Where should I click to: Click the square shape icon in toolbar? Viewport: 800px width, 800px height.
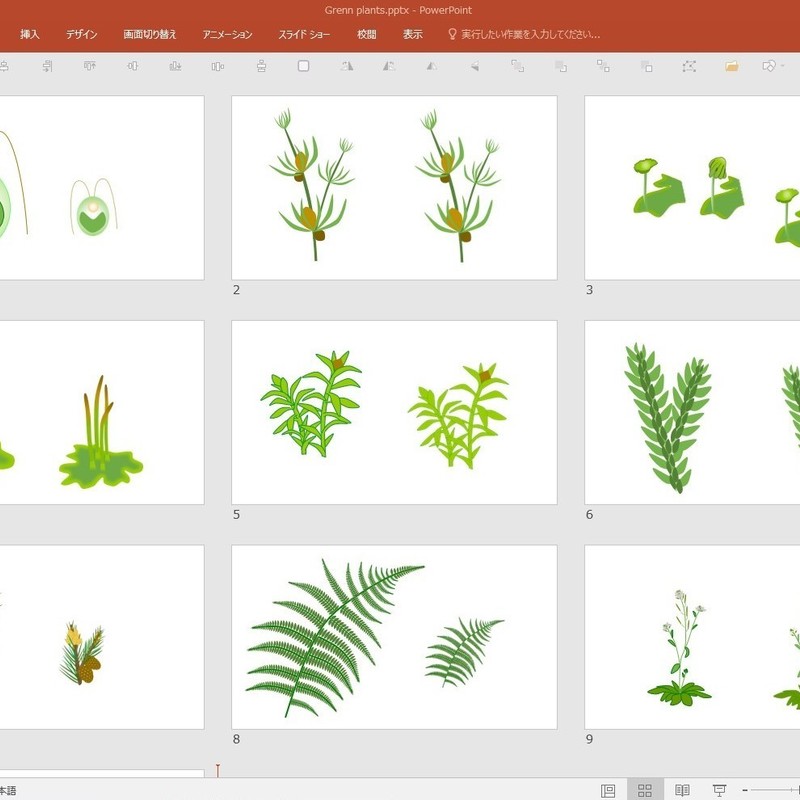click(304, 66)
